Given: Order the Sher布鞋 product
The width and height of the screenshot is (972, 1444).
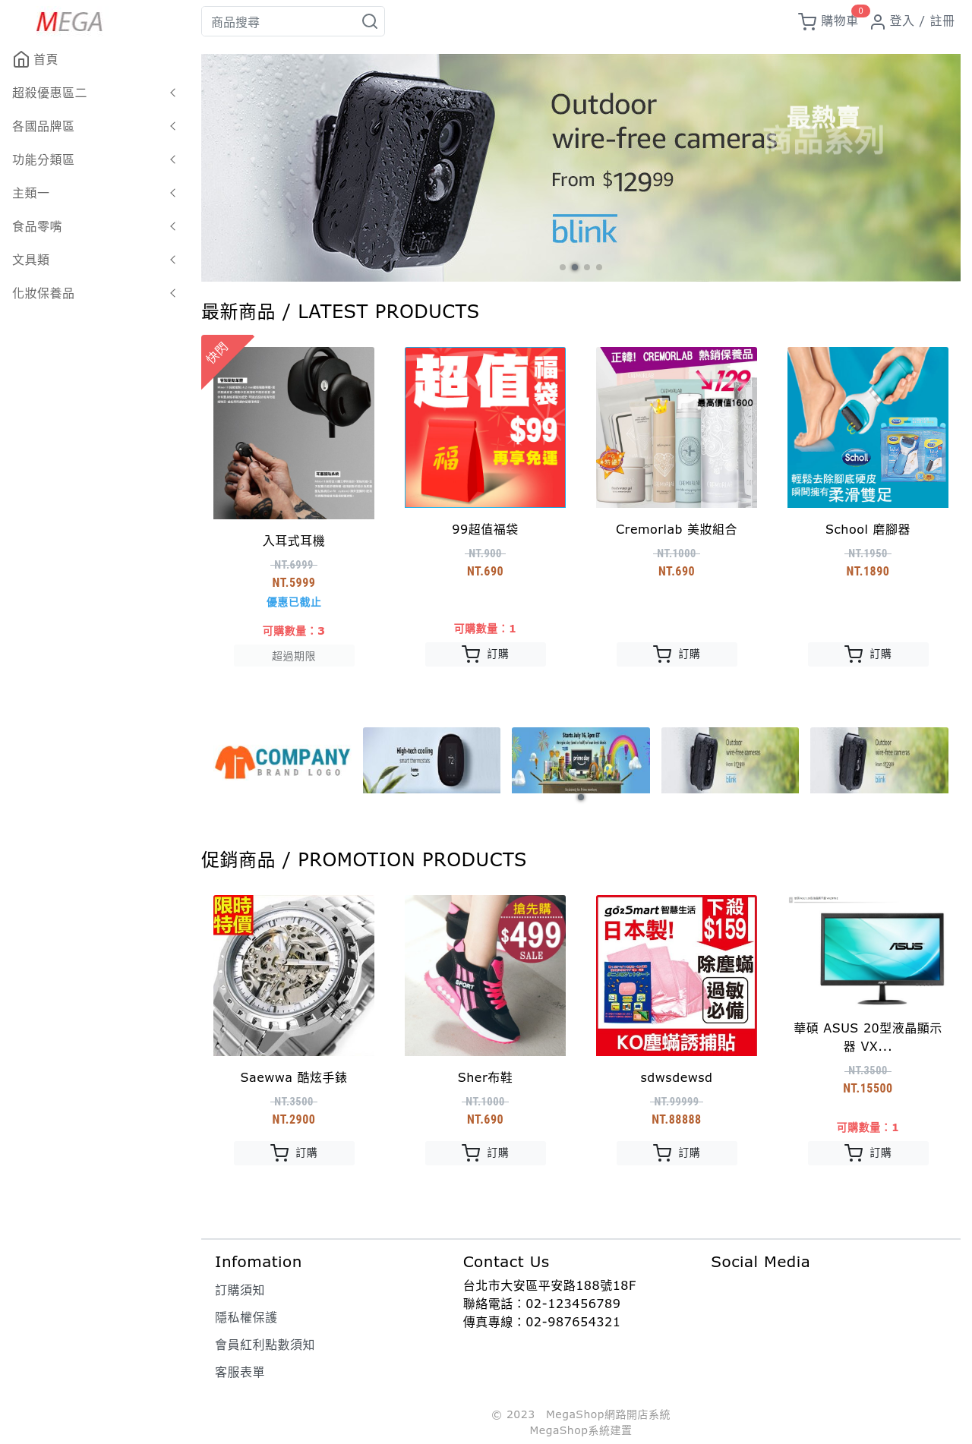Looking at the screenshot, I should pyautogui.click(x=485, y=1153).
